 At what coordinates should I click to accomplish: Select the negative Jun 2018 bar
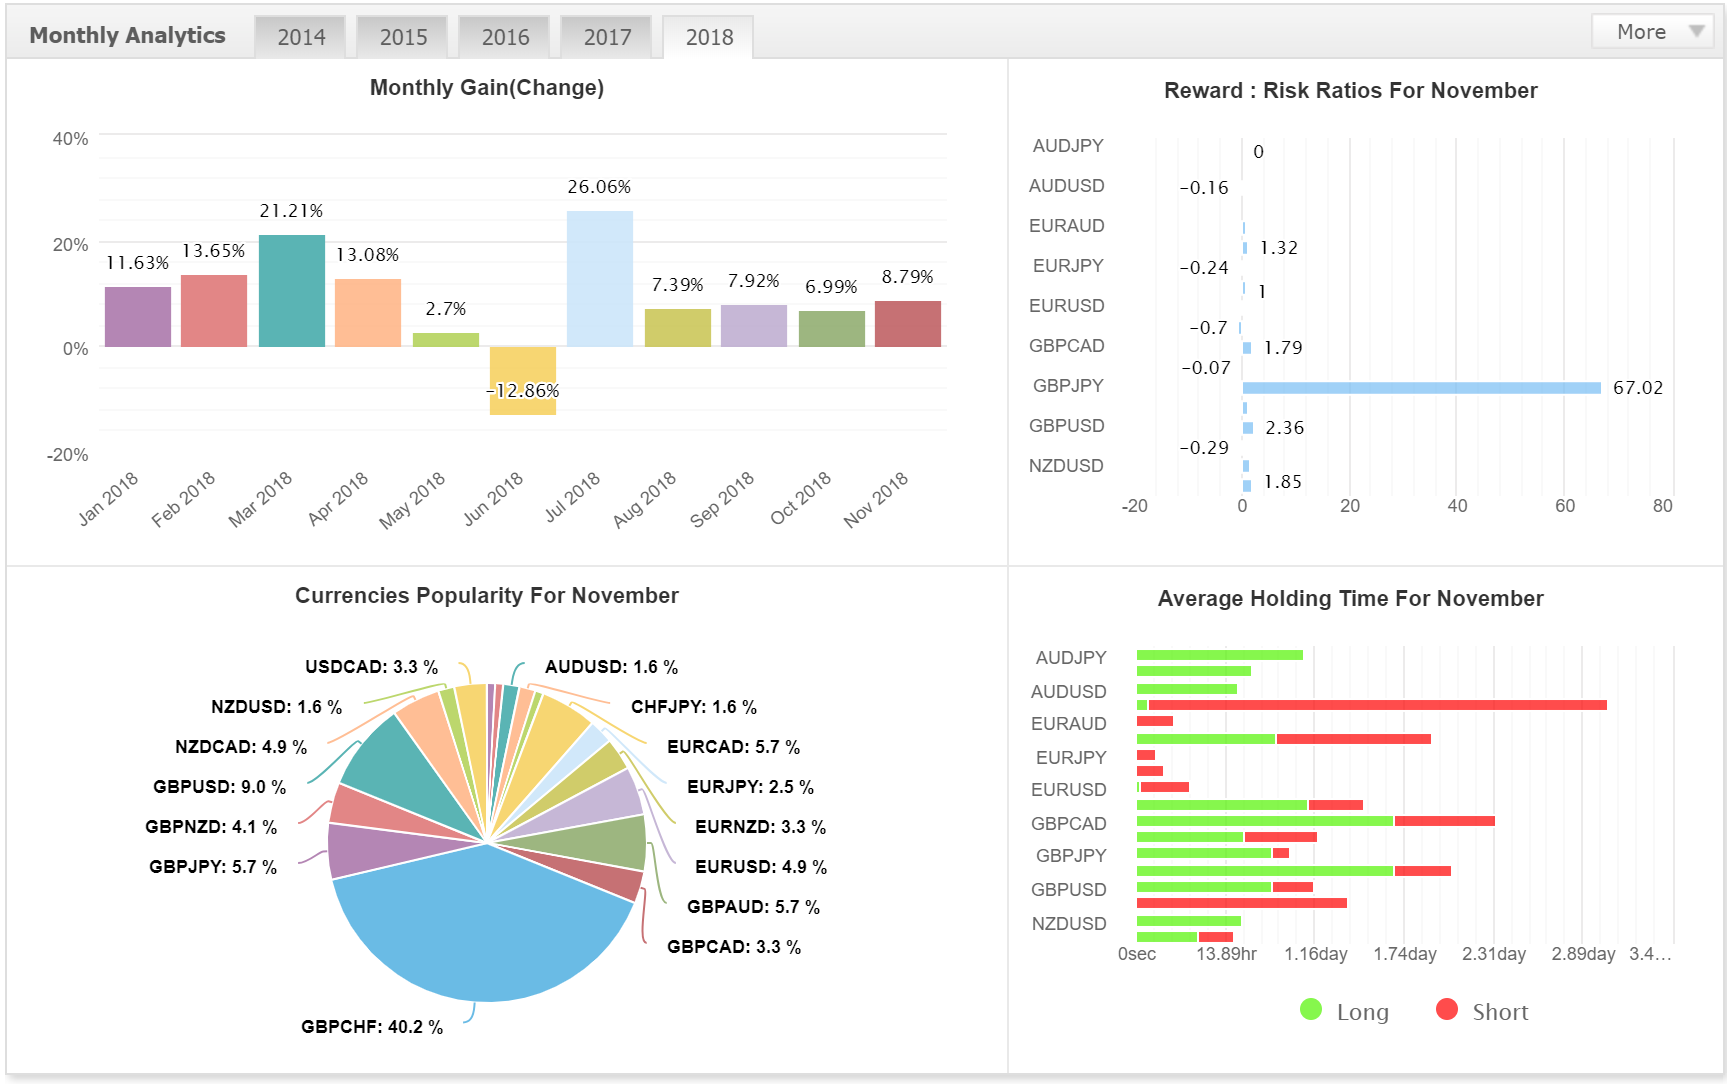[523, 381]
